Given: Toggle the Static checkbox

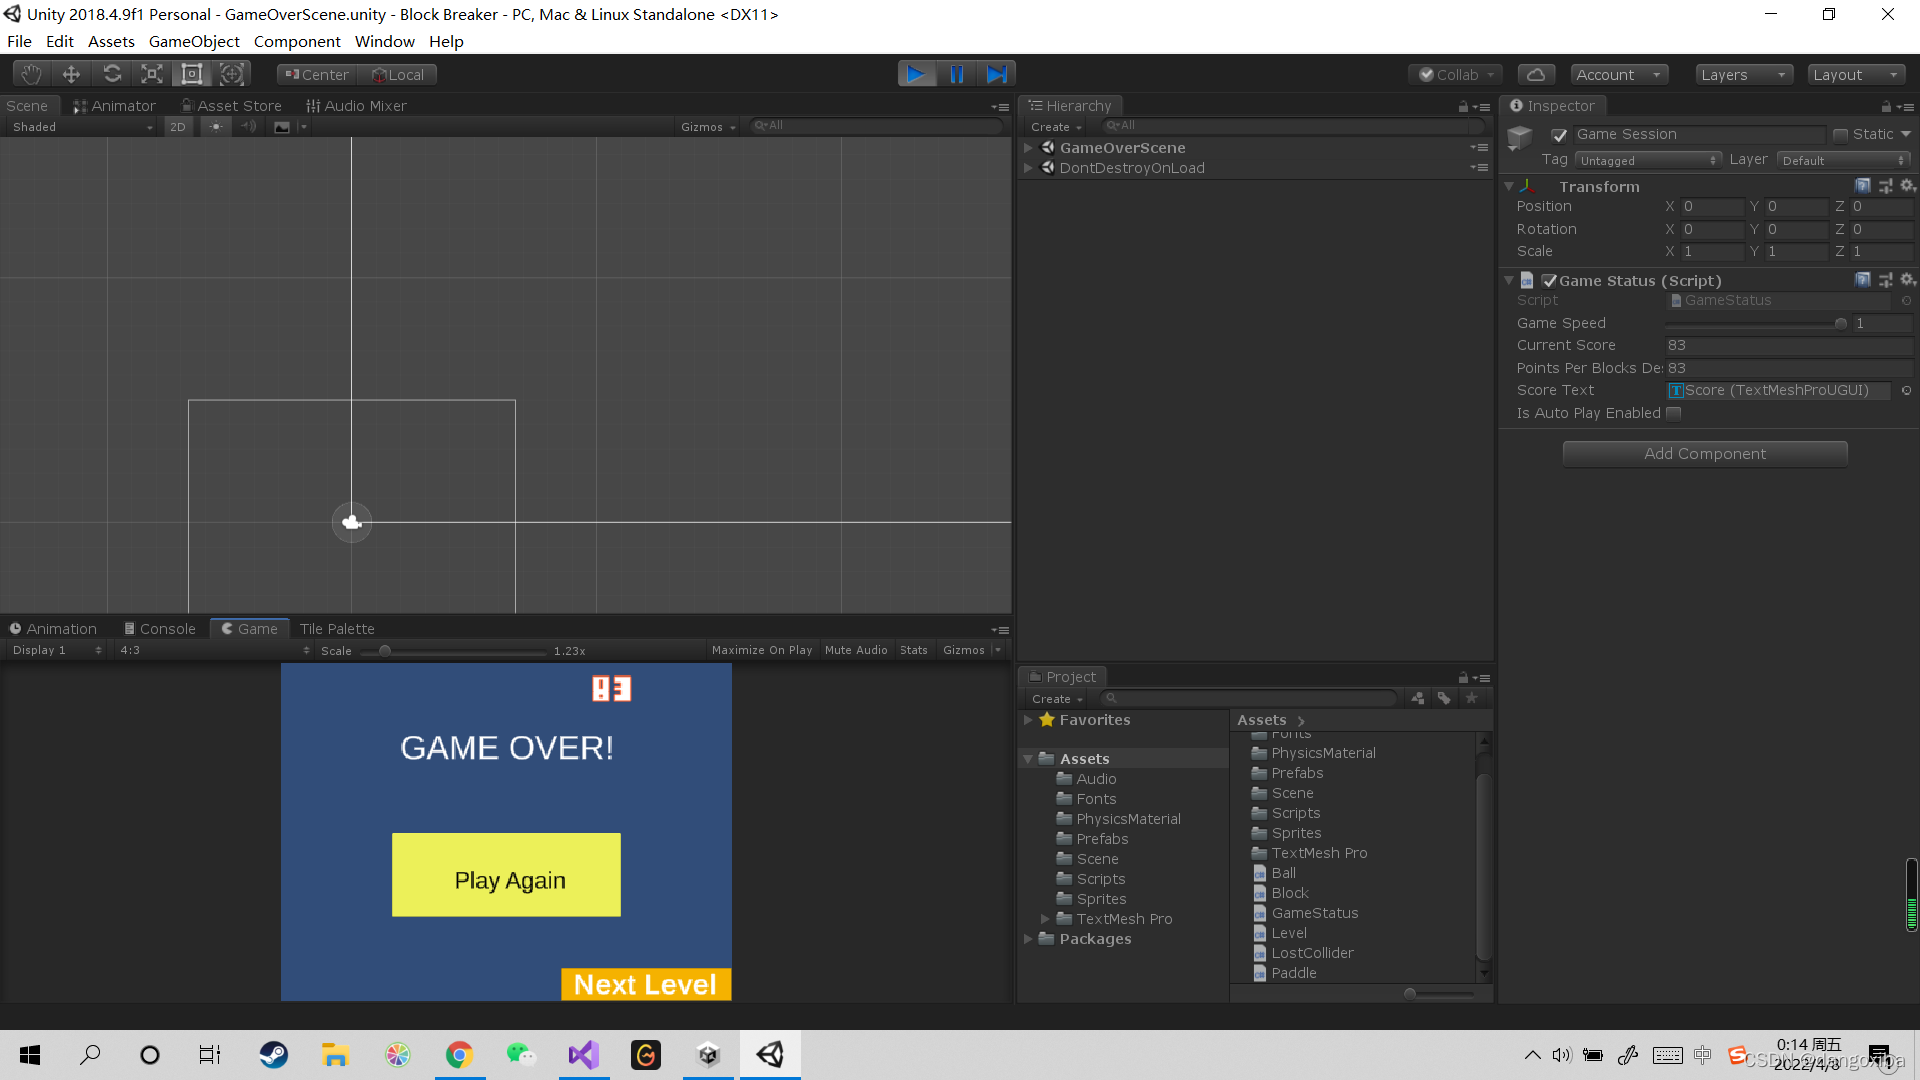Looking at the screenshot, I should tap(1840, 135).
